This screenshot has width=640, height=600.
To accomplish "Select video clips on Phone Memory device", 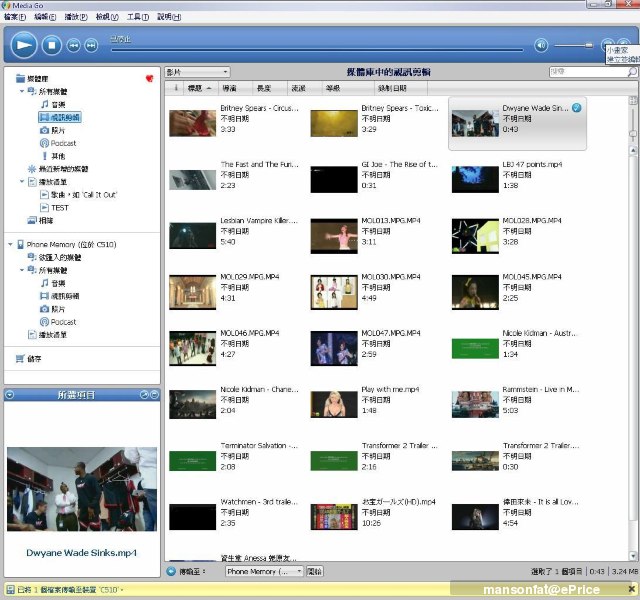I will (x=60, y=296).
